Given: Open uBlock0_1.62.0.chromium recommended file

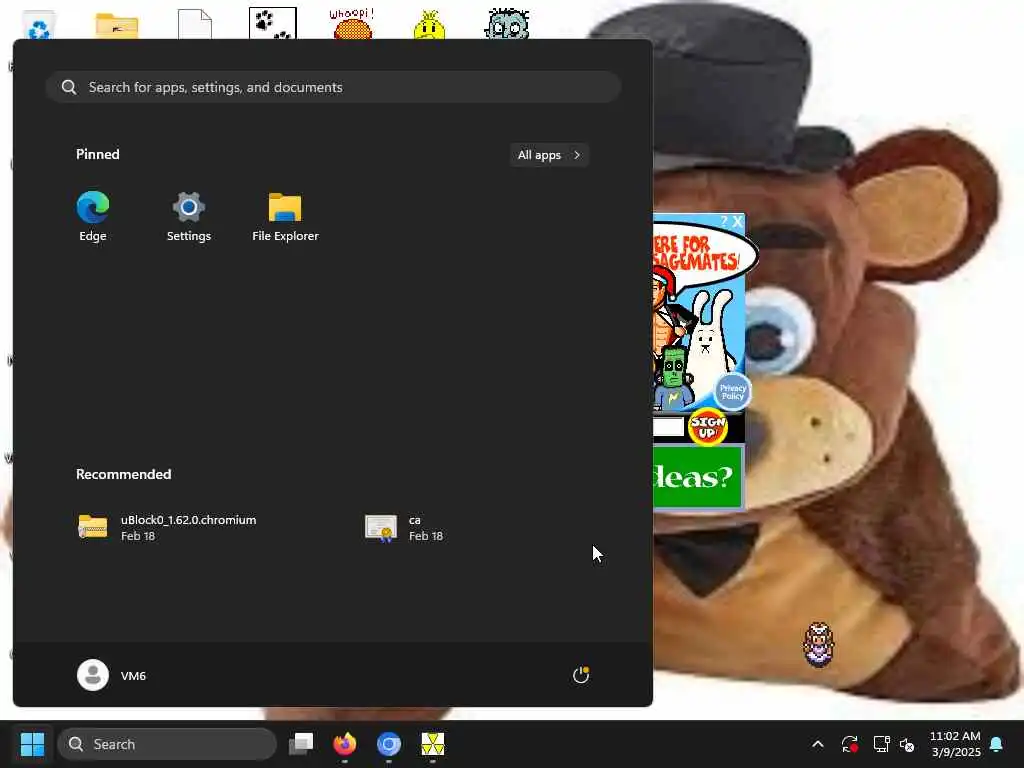Looking at the screenshot, I should point(167,527).
